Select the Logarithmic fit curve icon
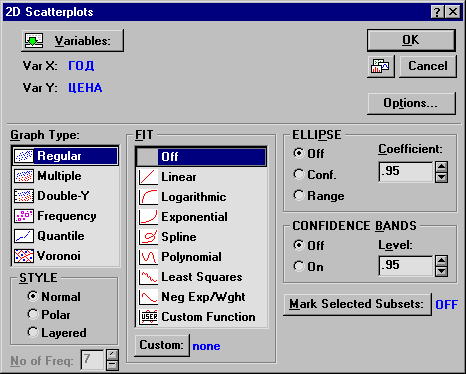 148,197
